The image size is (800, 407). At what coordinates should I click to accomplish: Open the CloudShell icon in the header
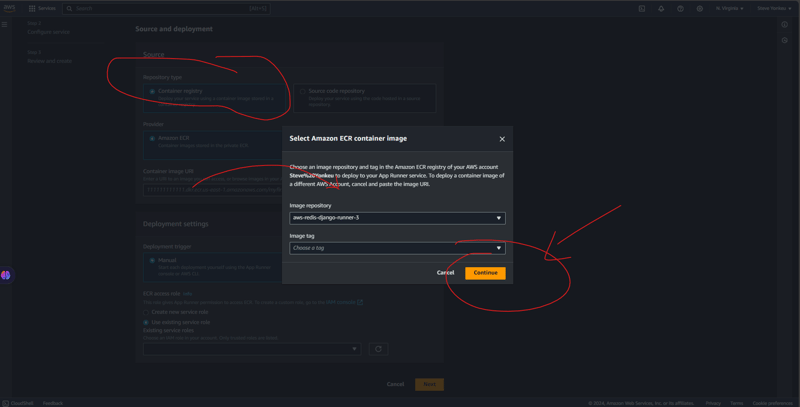[642, 9]
